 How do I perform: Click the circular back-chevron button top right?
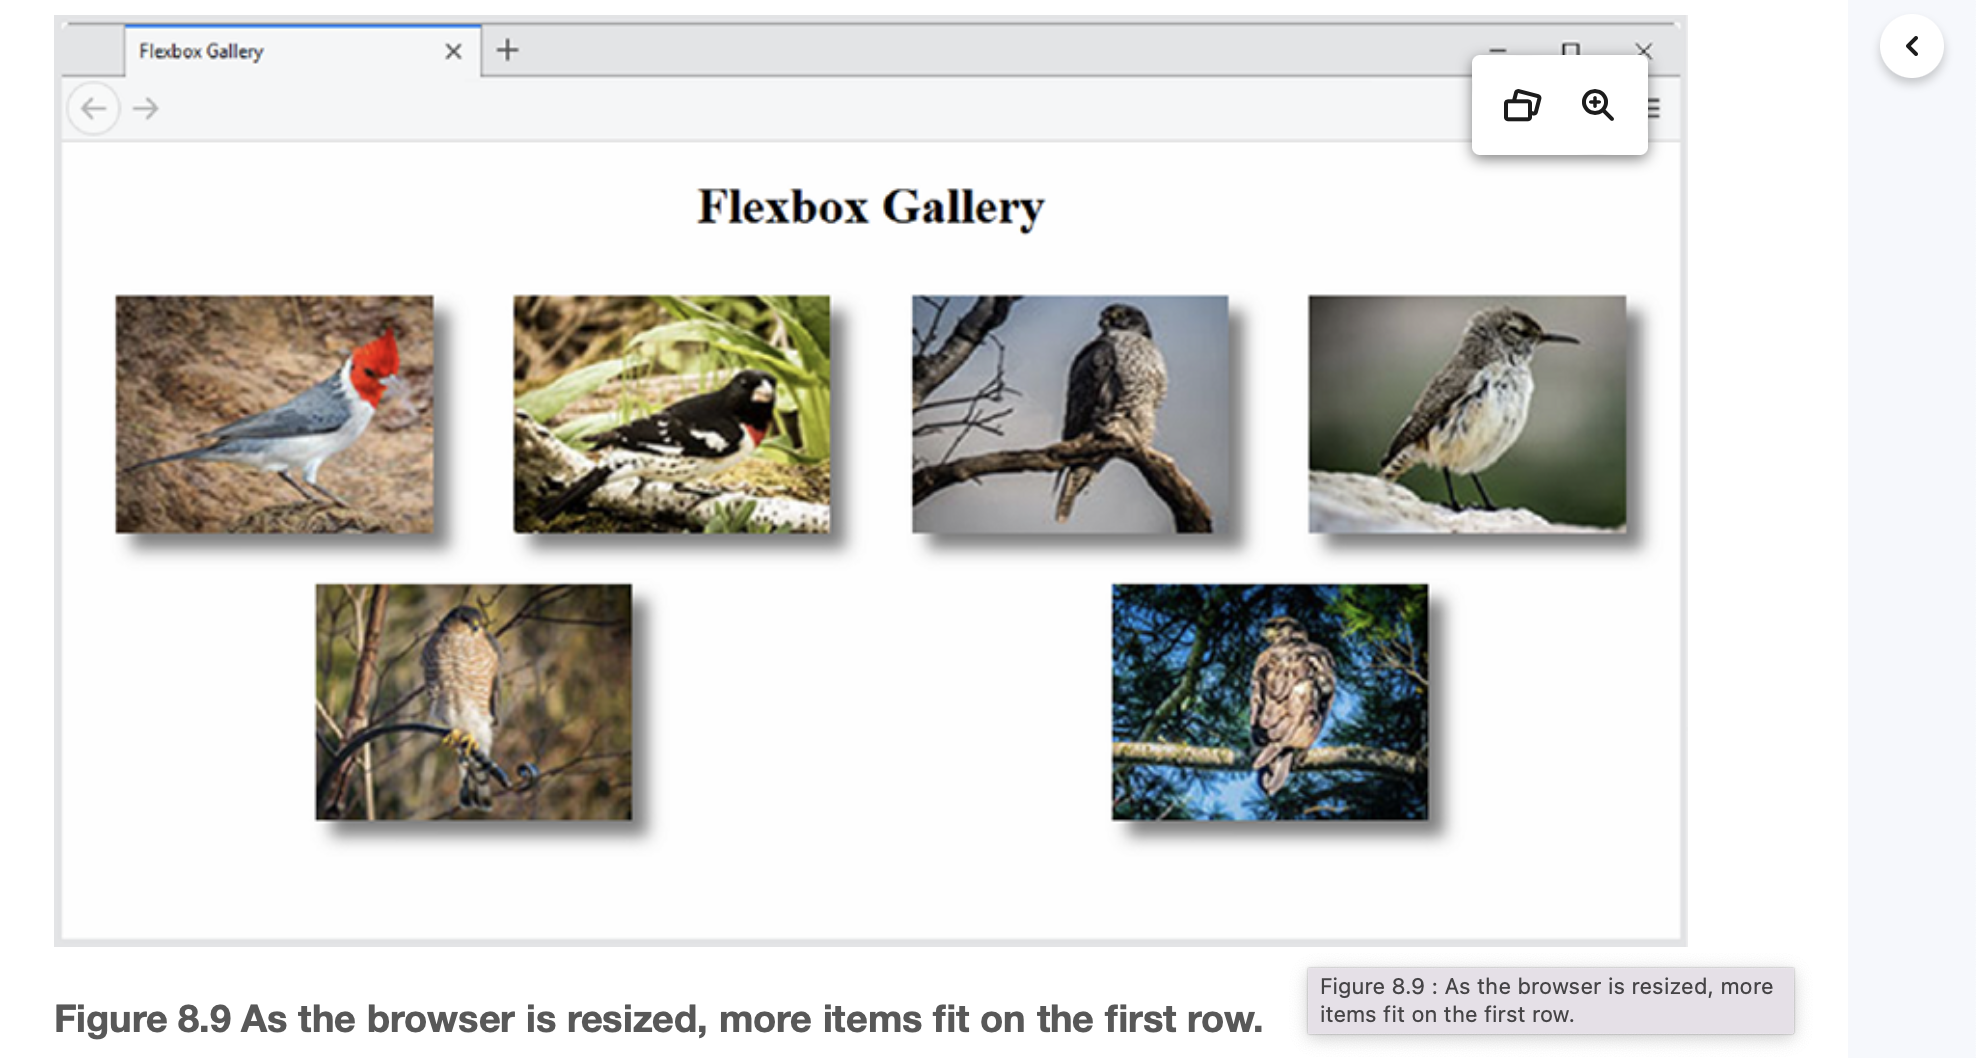pyautogui.click(x=1912, y=46)
